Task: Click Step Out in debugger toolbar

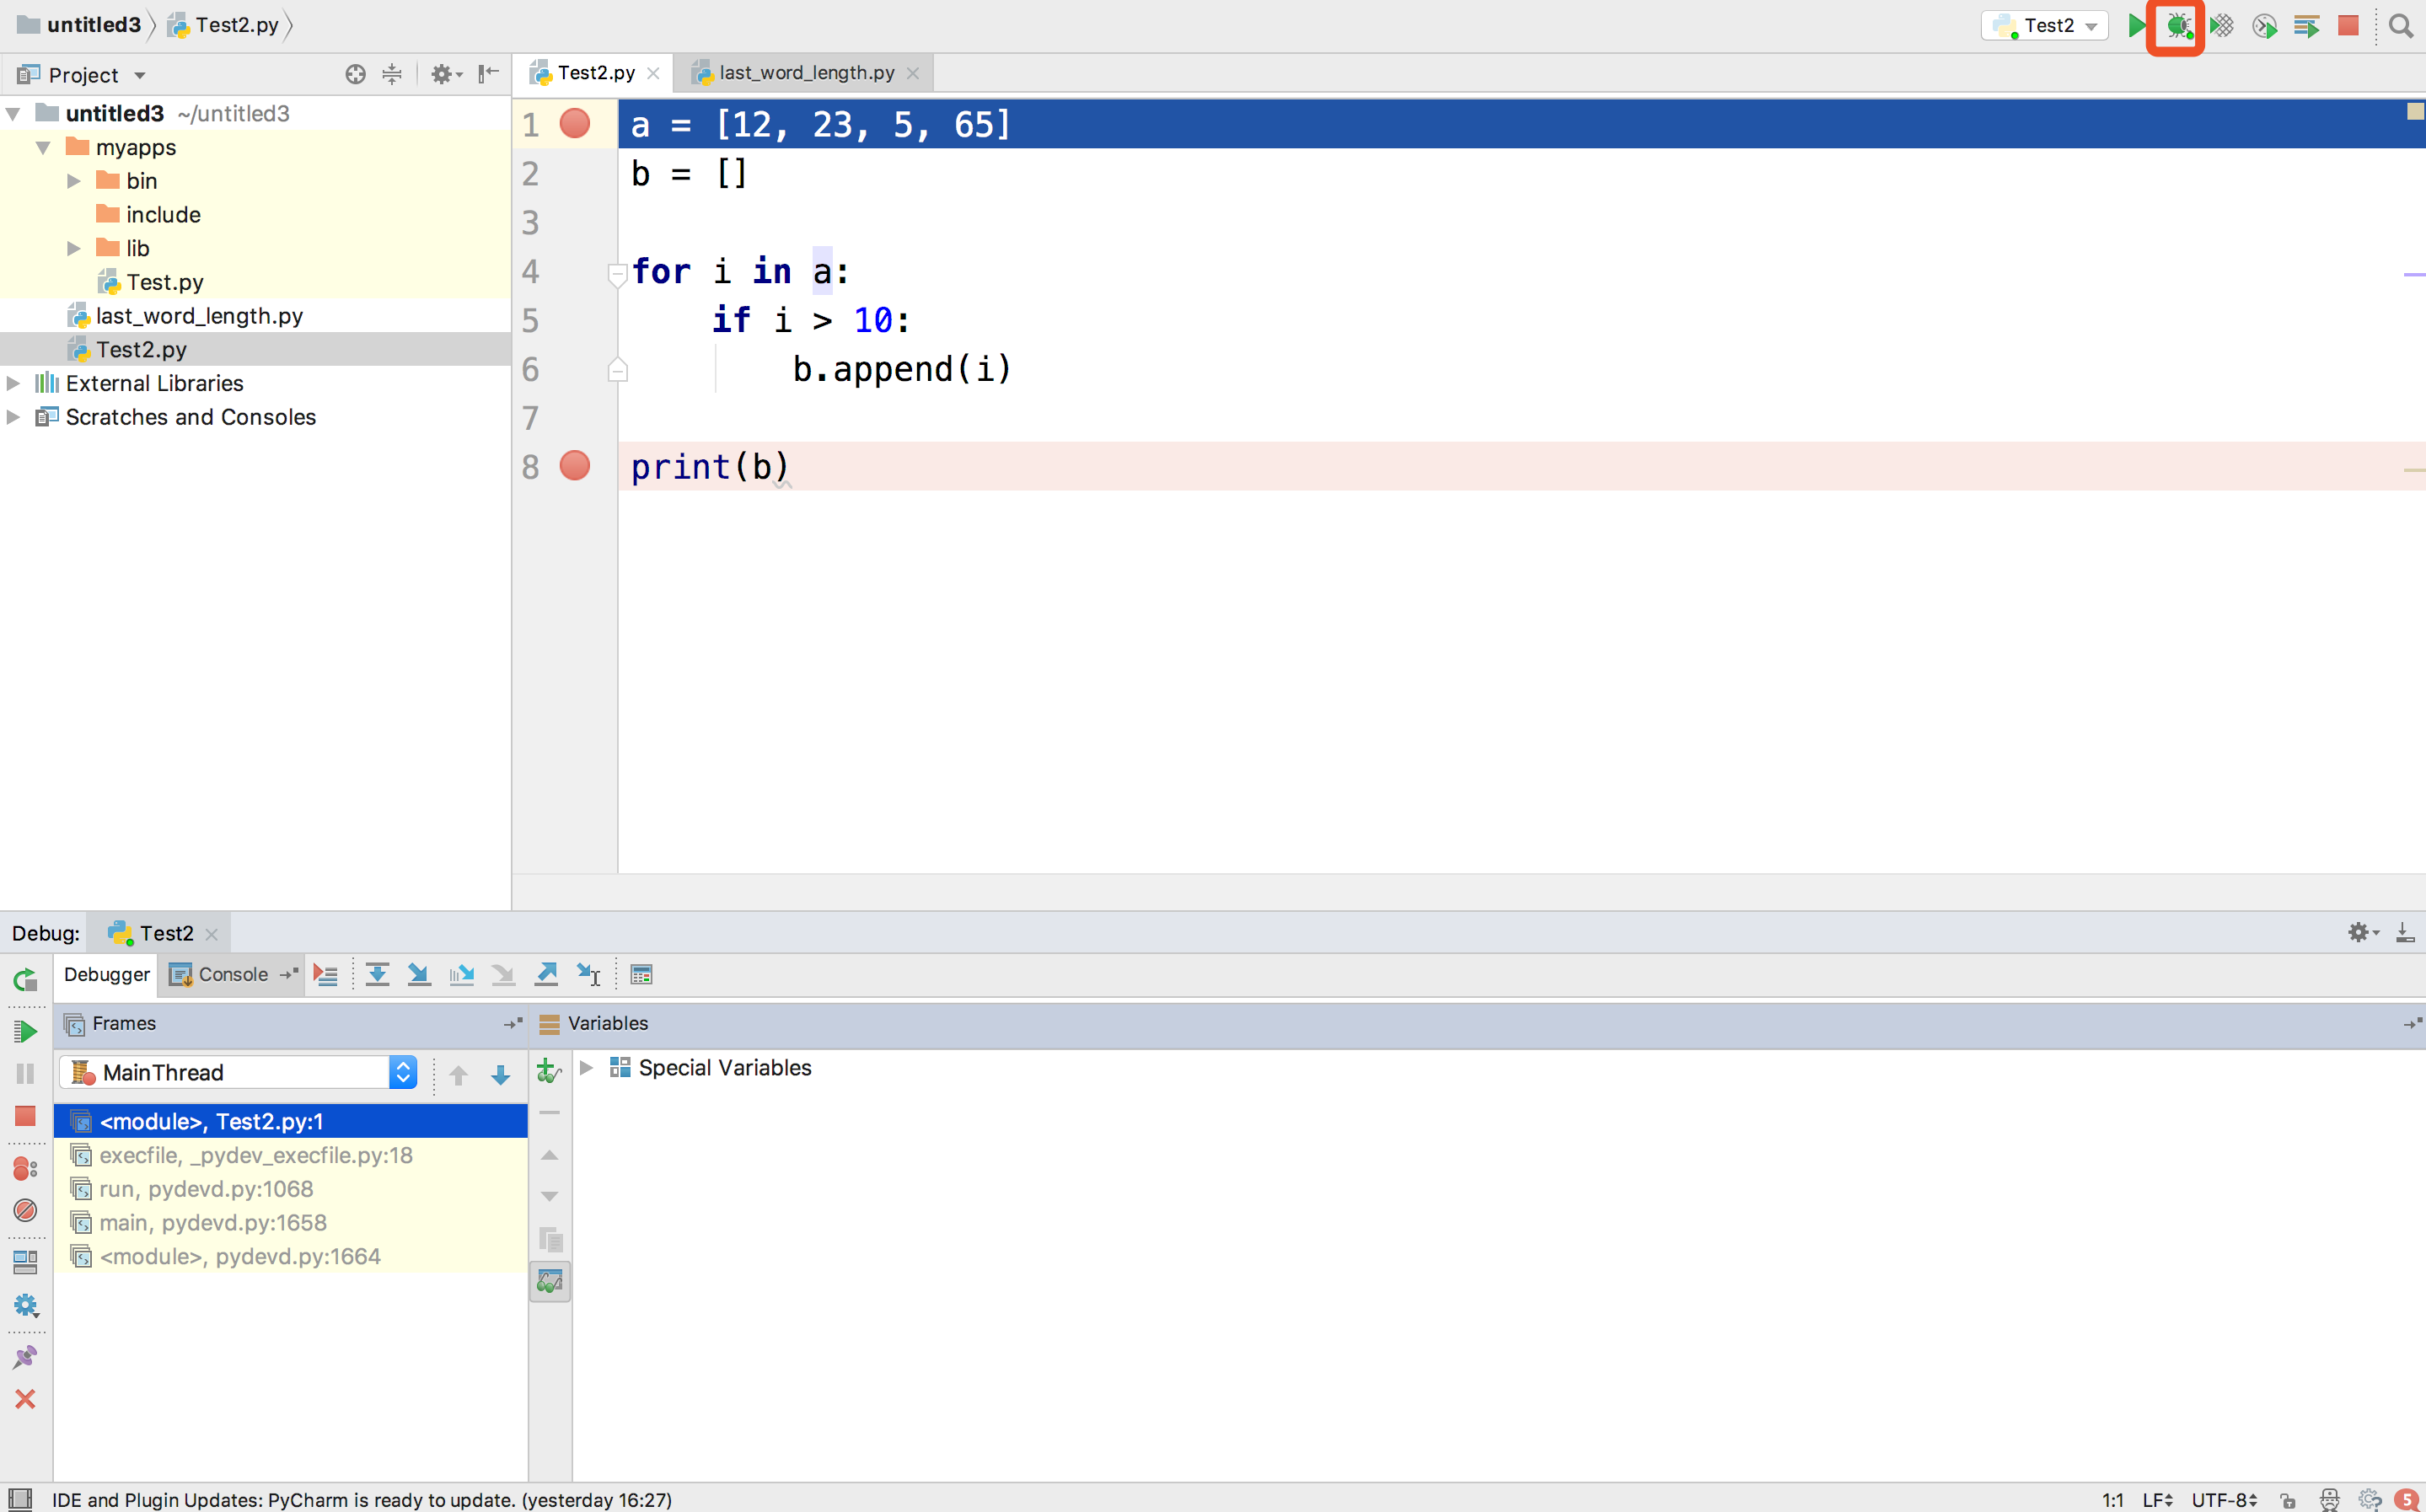Action: tap(546, 975)
